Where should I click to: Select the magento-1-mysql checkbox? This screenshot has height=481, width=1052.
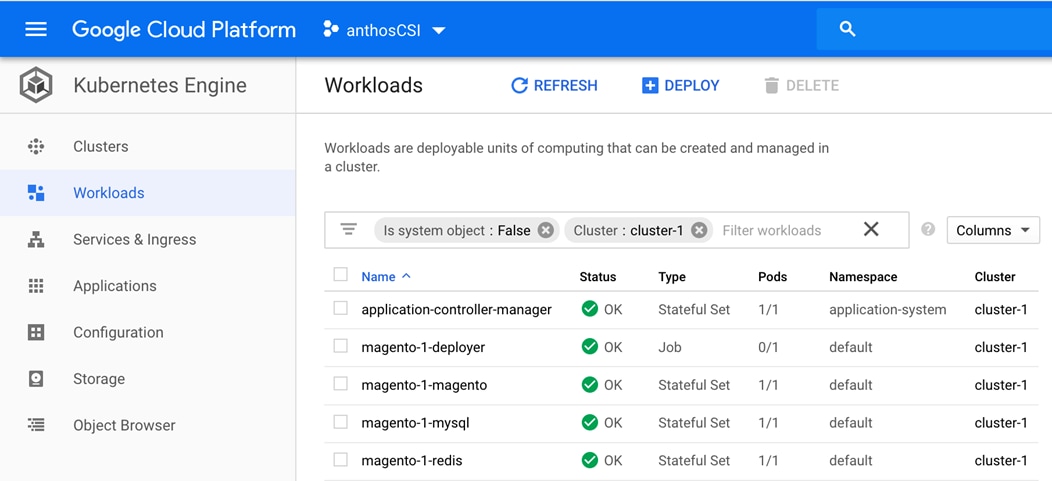[341, 422]
